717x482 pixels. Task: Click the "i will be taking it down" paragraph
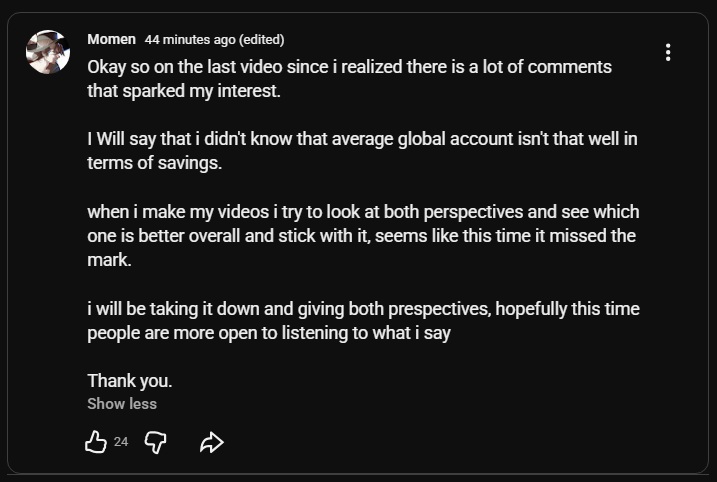(364, 321)
